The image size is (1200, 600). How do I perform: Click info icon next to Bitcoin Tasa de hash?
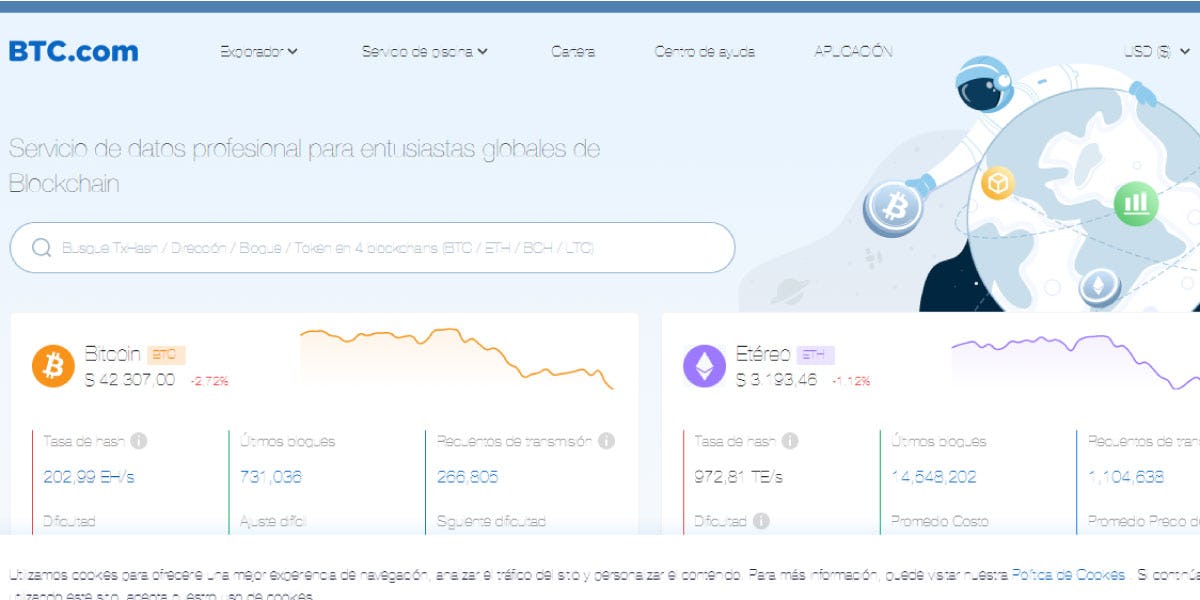139,441
